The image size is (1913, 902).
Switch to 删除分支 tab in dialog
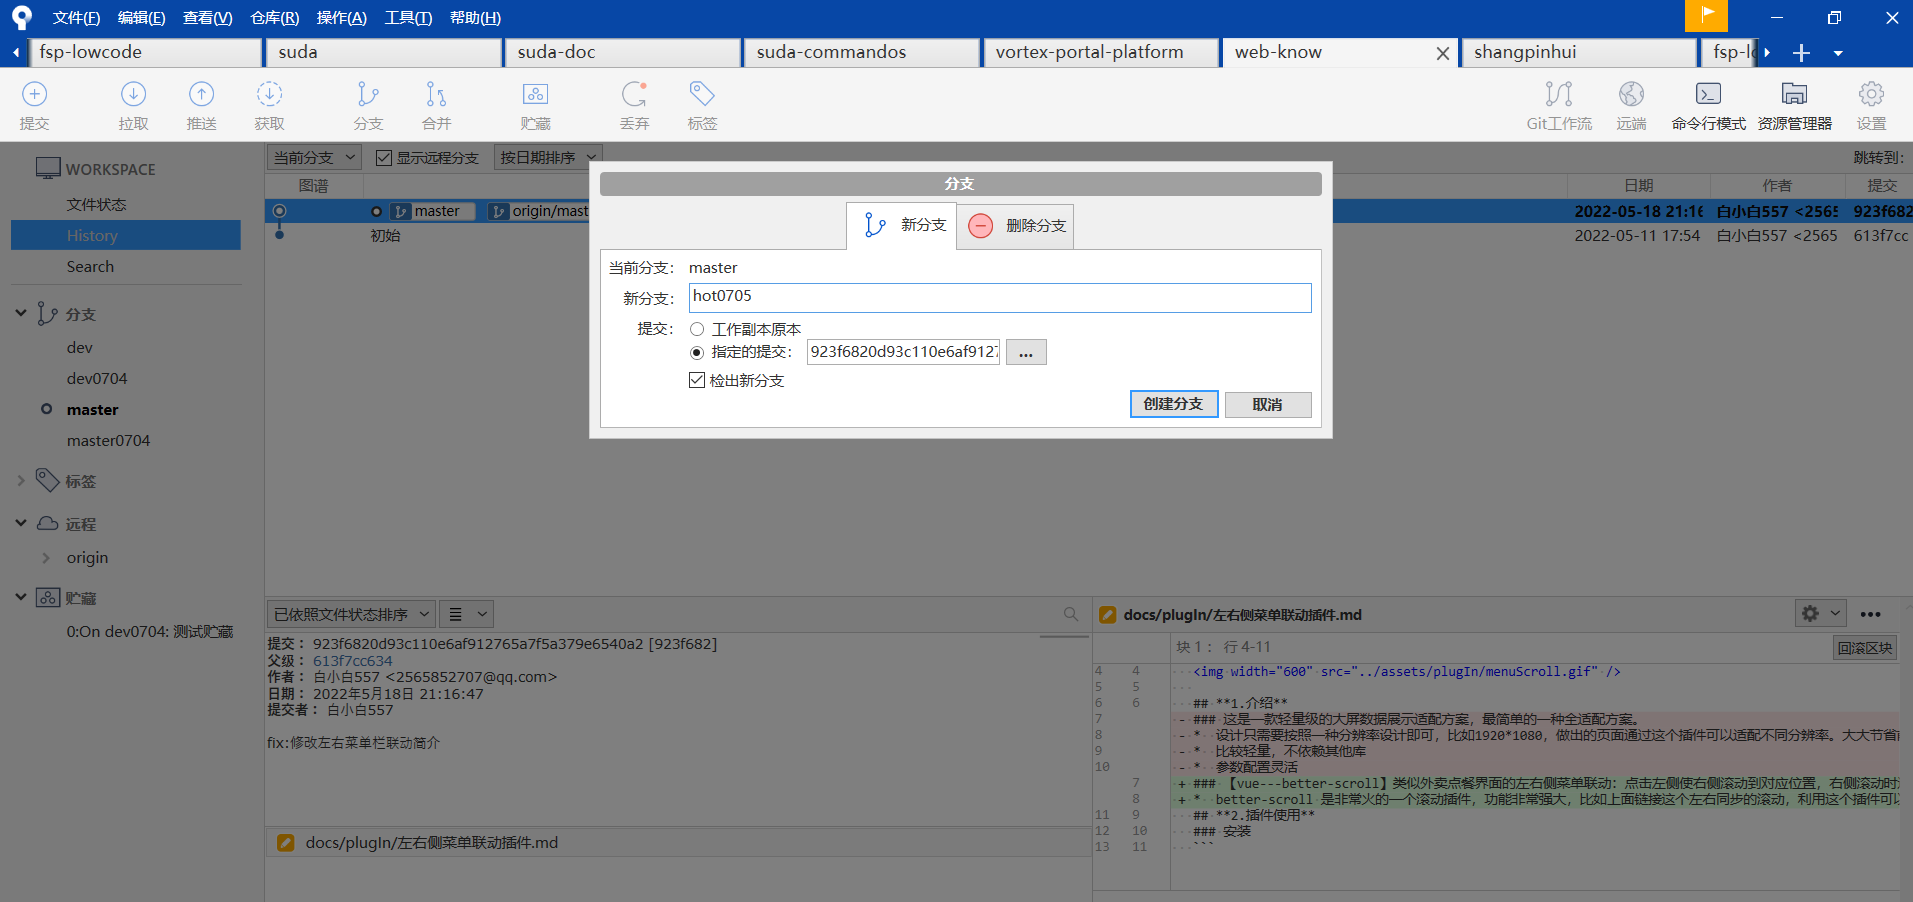pos(1017,225)
